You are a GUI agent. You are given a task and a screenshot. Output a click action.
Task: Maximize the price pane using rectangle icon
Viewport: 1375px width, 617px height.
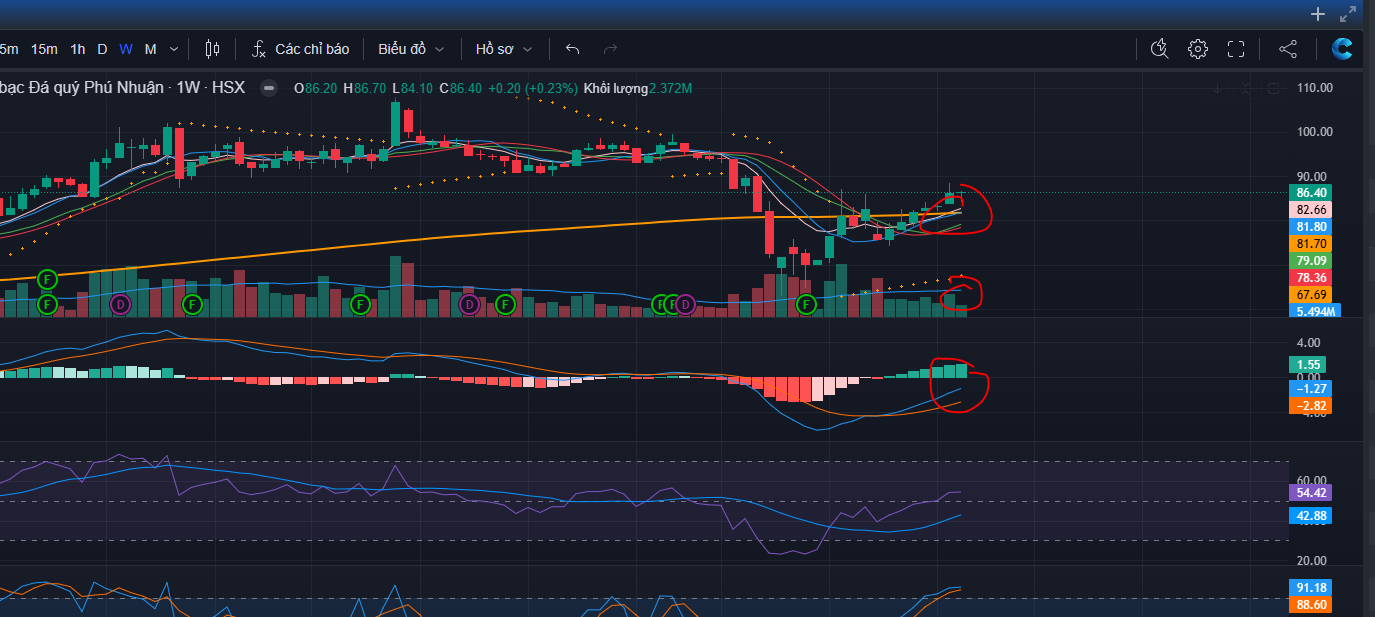(1273, 89)
